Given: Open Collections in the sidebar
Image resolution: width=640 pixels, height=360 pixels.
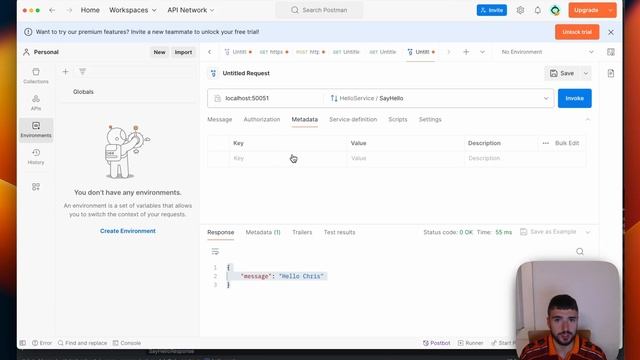Looking at the screenshot, I should [36, 76].
